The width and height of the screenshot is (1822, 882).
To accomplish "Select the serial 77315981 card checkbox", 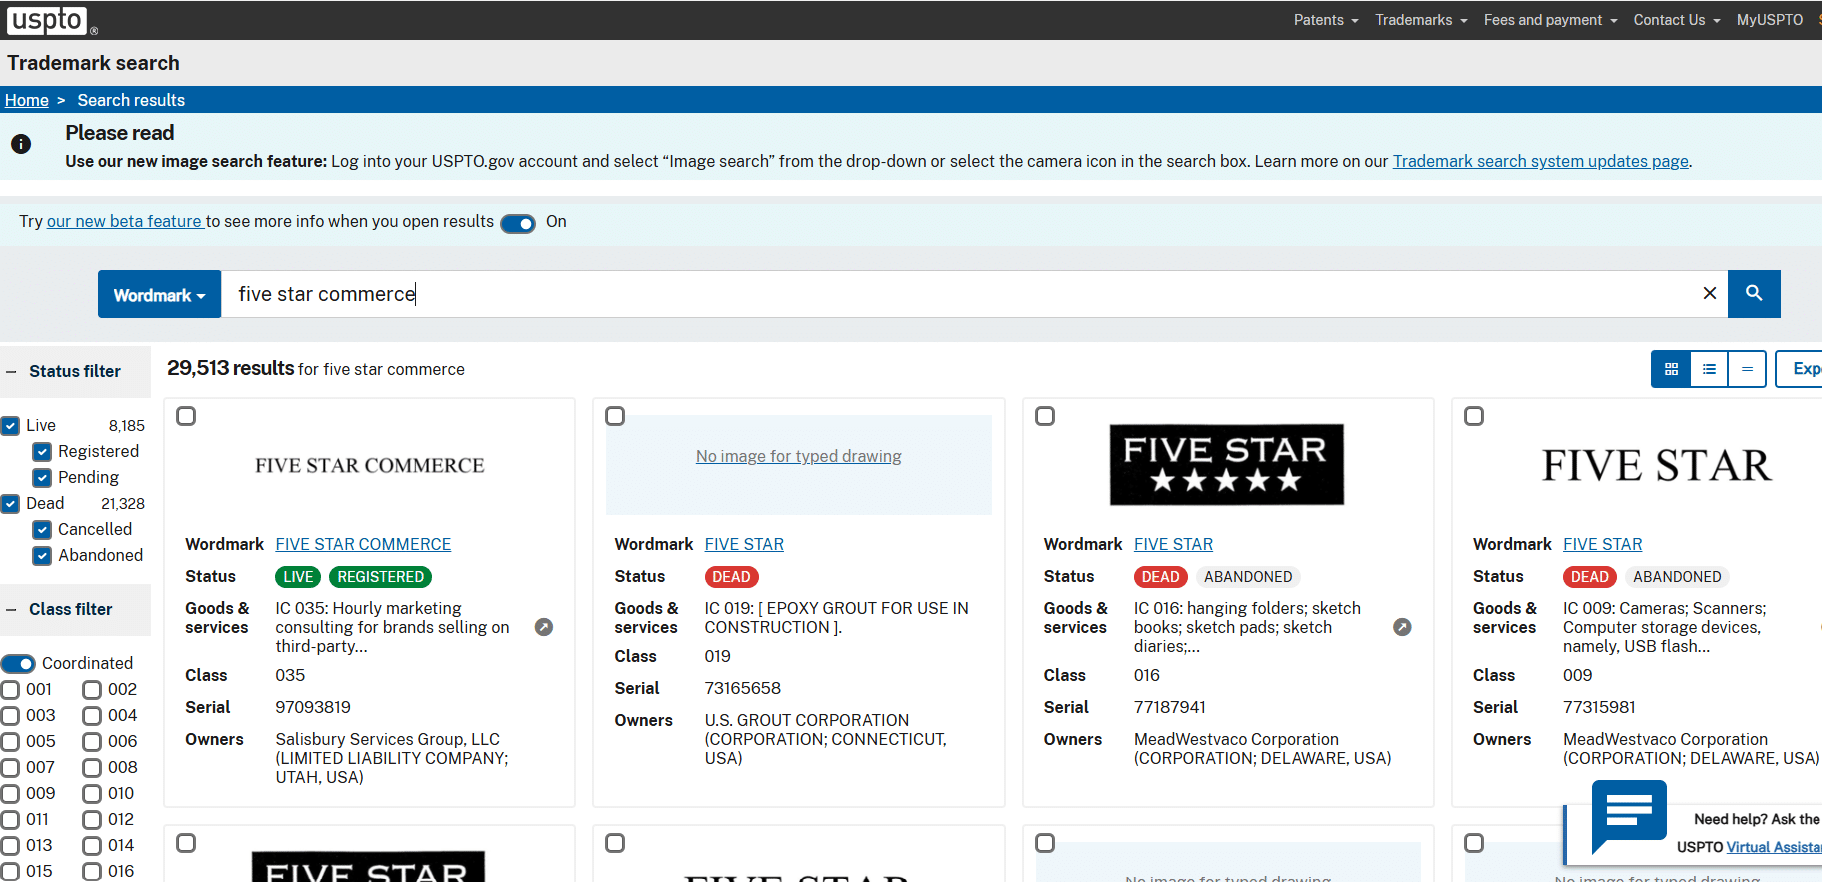I will pyautogui.click(x=1474, y=416).
